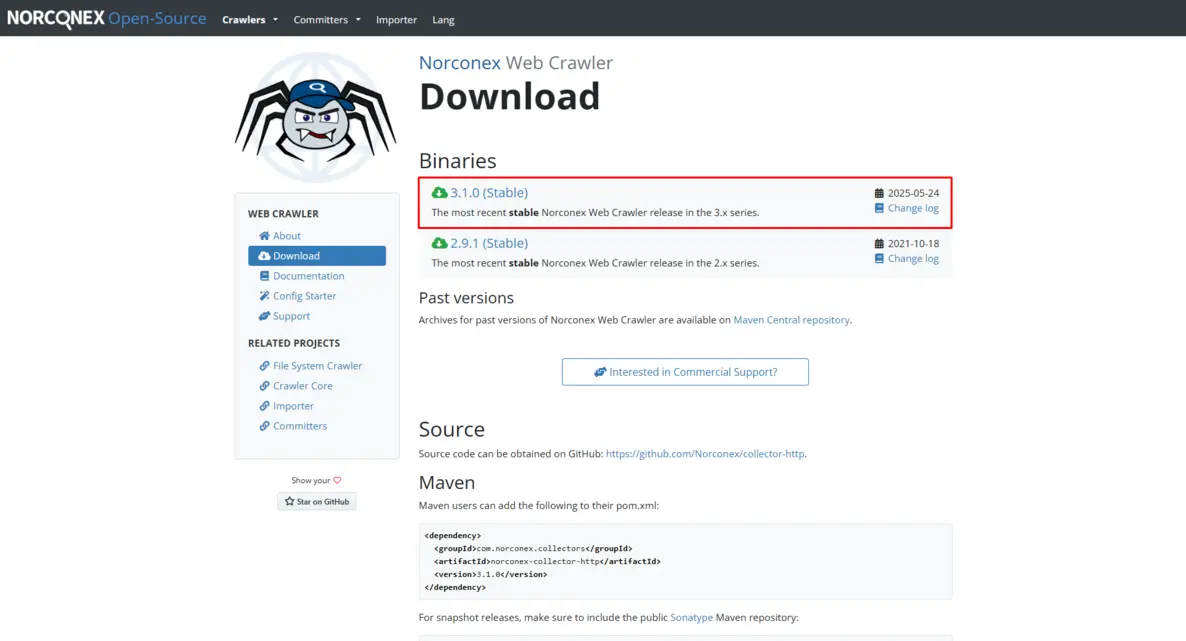Click the Maven section heading

pyautogui.click(x=447, y=483)
